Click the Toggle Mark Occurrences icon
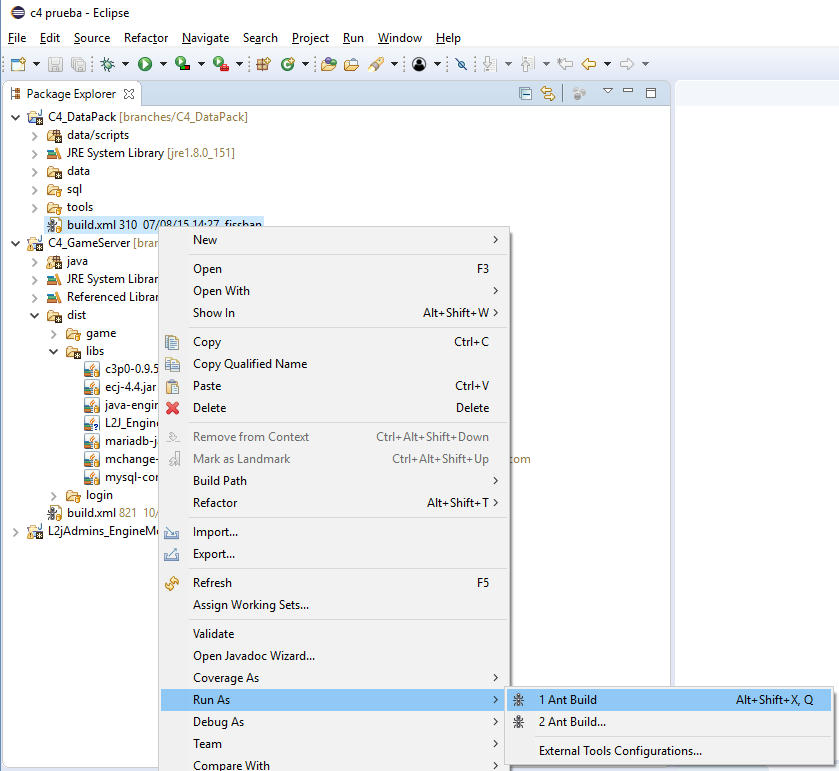 (461, 64)
